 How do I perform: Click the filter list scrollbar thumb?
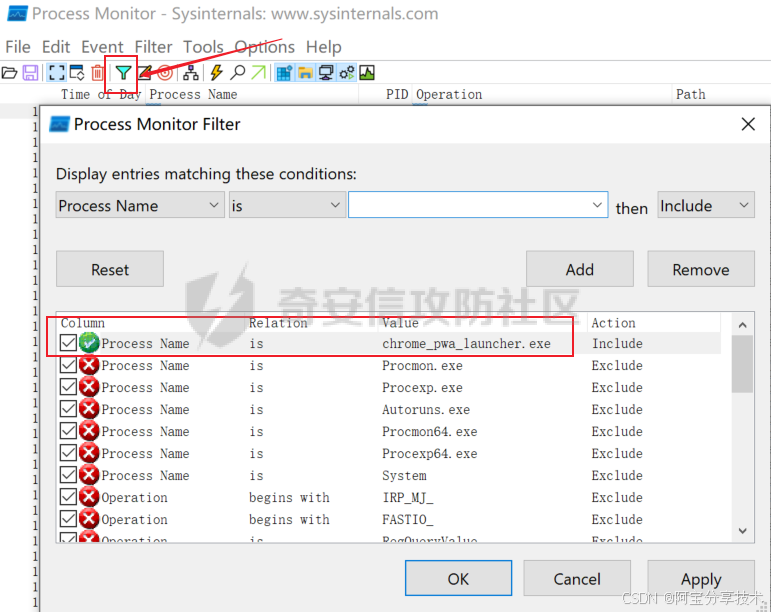click(x=742, y=364)
